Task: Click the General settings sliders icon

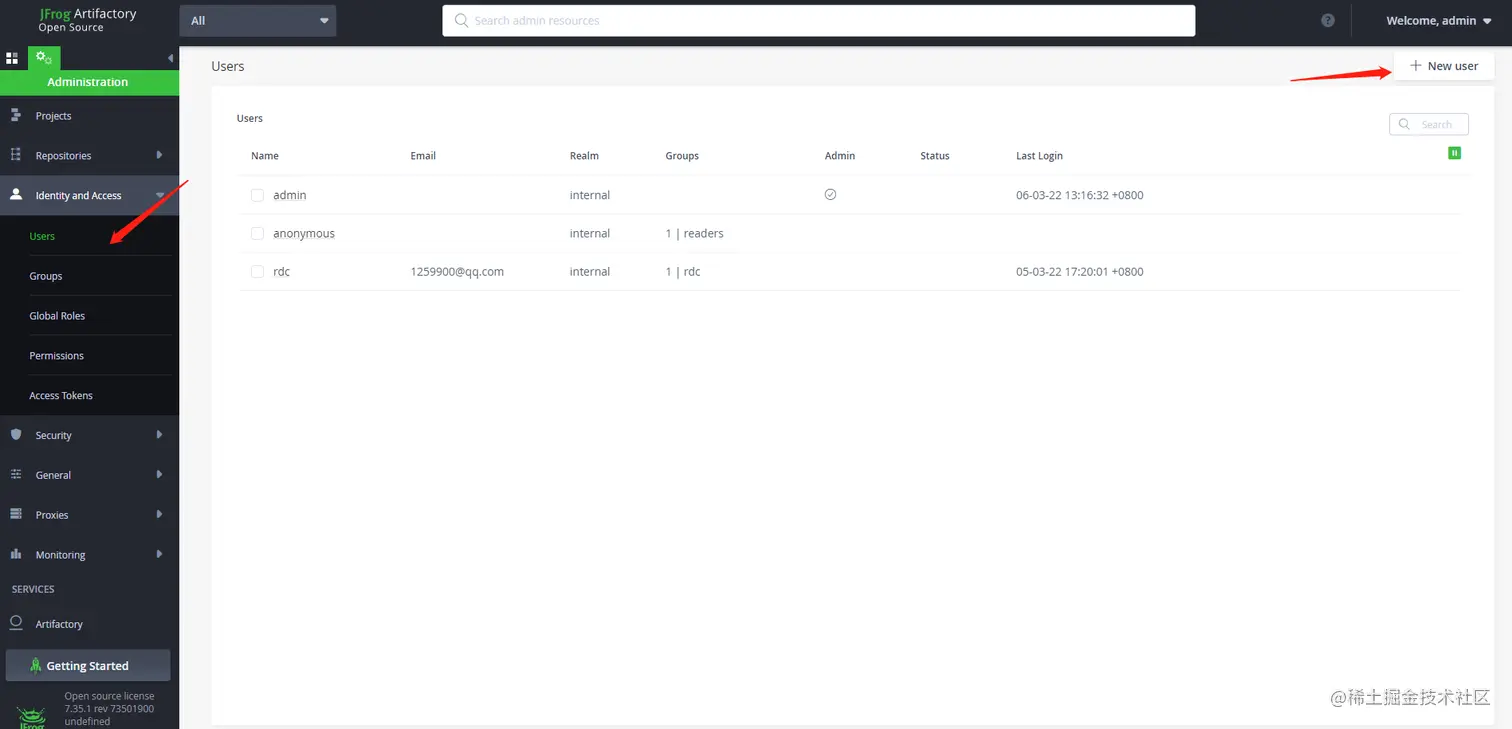Action: [x=16, y=475]
